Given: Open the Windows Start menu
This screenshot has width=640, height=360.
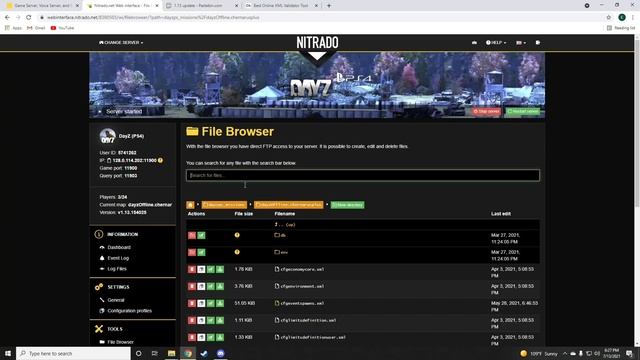Looking at the screenshot, I should (8, 353).
